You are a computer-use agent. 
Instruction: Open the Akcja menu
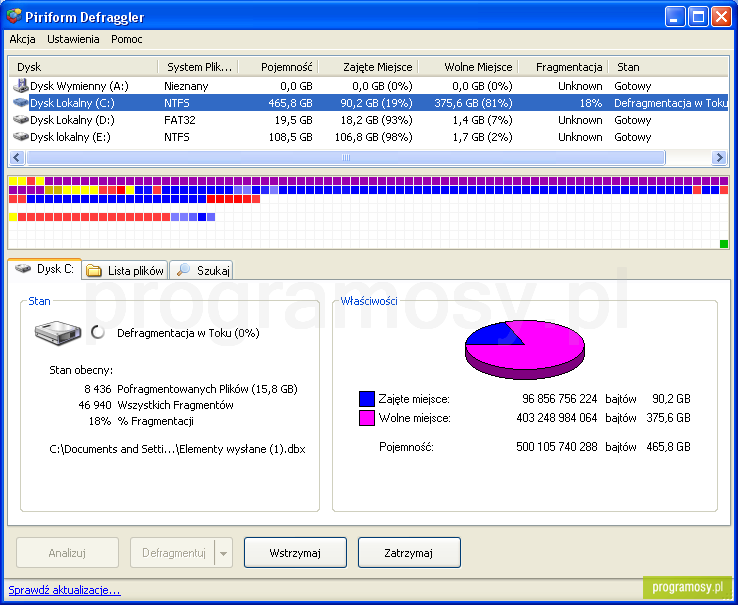click(22, 39)
